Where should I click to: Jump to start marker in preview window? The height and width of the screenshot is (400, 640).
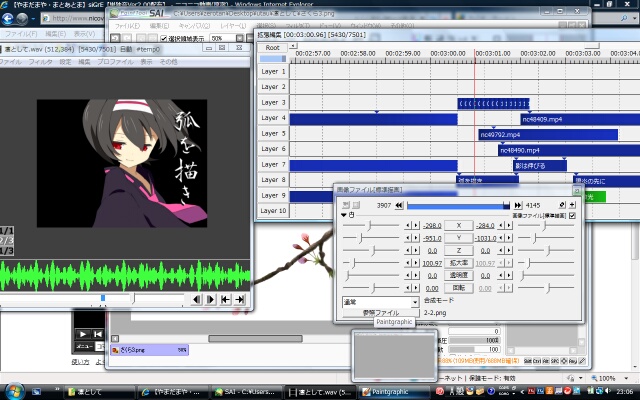click(225, 300)
